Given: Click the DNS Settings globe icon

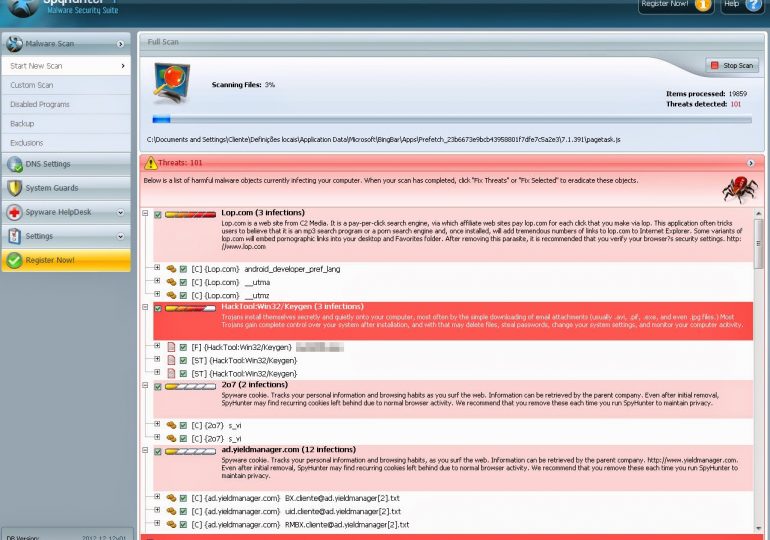Looking at the screenshot, I should [15, 164].
